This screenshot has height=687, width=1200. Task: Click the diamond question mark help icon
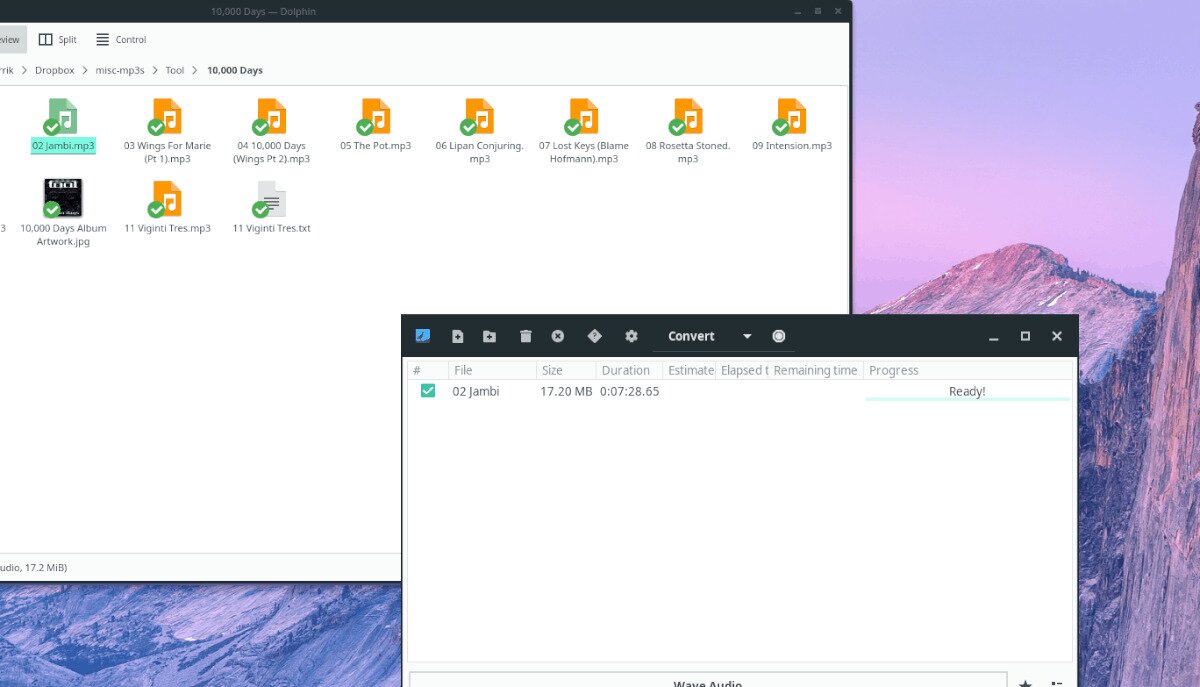594,336
